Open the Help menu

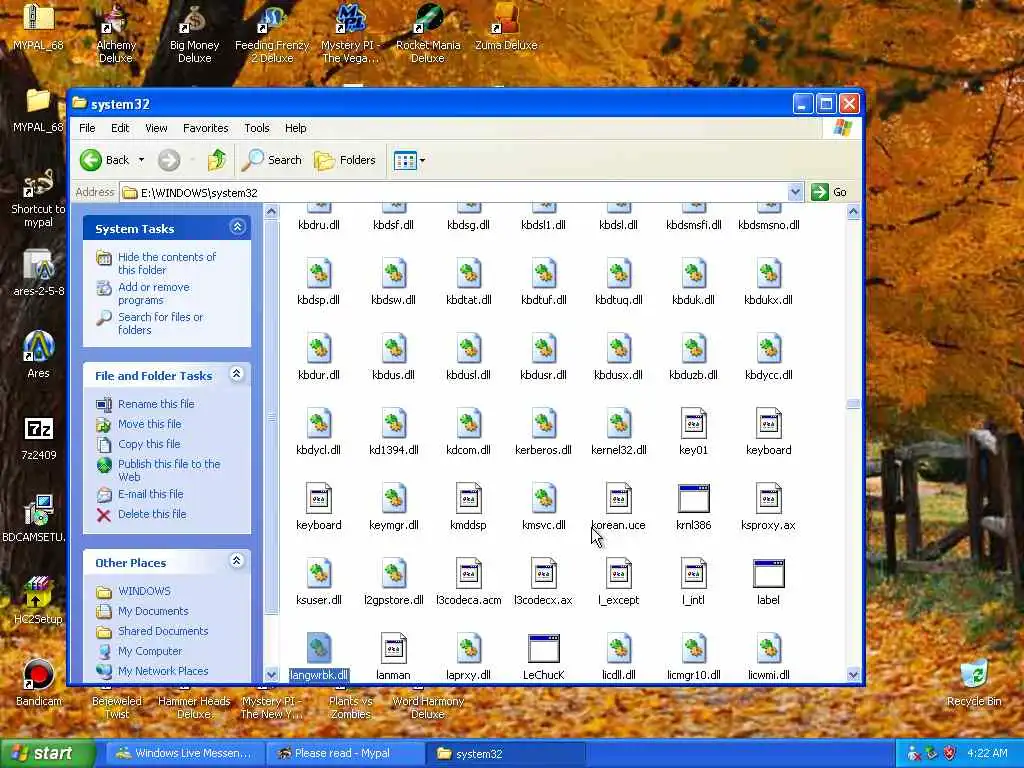point(295,128)
